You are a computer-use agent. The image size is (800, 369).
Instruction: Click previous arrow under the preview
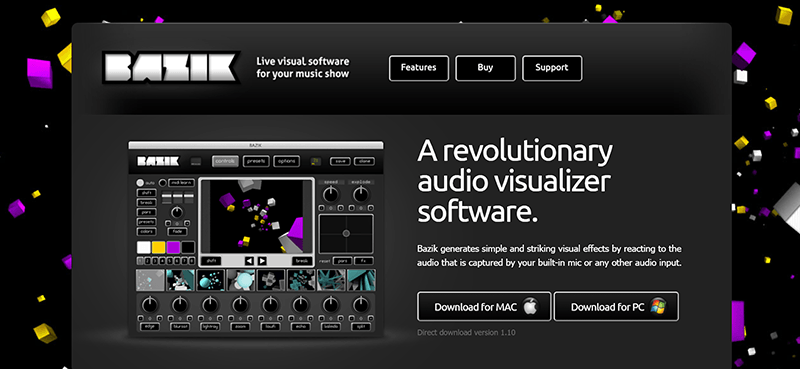pos(249,261)
